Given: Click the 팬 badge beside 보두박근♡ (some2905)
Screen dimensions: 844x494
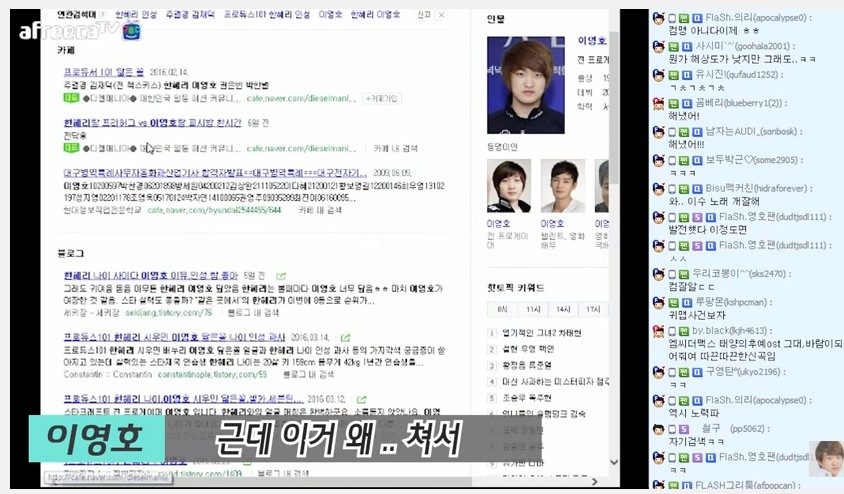Looking at the screenshot, I should [684, 160].
